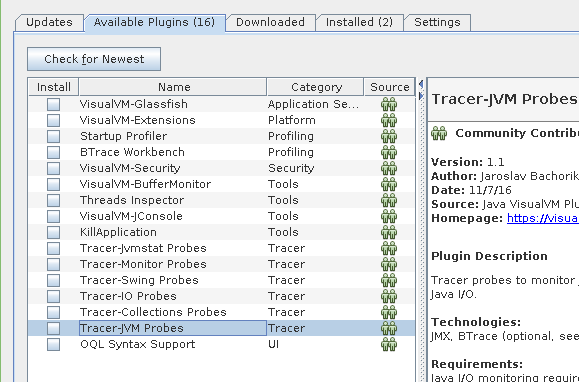Tick the VisualVM-BufferMonitor install checkbox
This screenshot has height=382, width=579.
tap(53, 184)
